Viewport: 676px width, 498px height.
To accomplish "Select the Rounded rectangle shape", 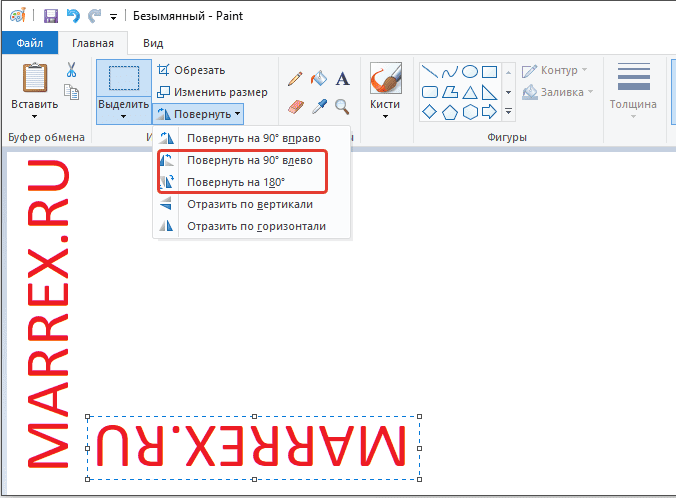I will [430, 92].
